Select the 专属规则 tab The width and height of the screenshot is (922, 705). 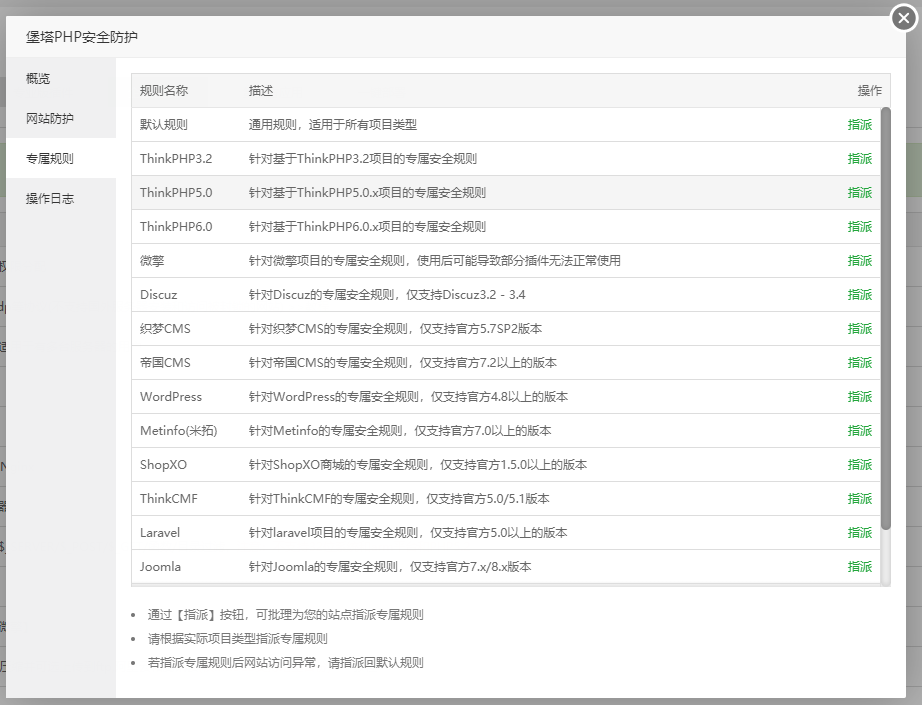coord(61,158)
